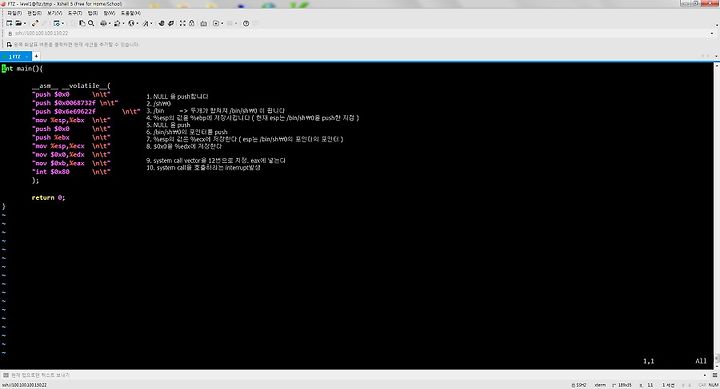Image resolution: width=720 pixels, height=389 pixels.
Task: Click the Find magnifier toolbar icon
Action: pyautogui.click(x=91, y=23)
